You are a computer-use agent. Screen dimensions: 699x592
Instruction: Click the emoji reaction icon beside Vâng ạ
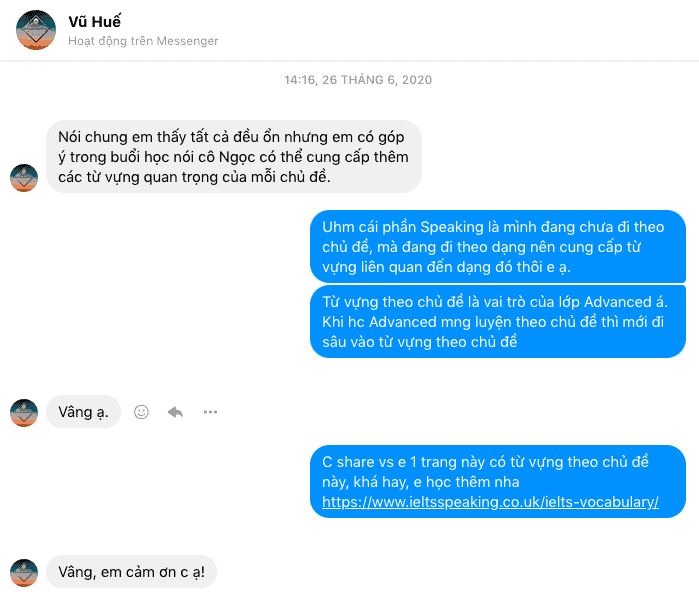(141, 412)
